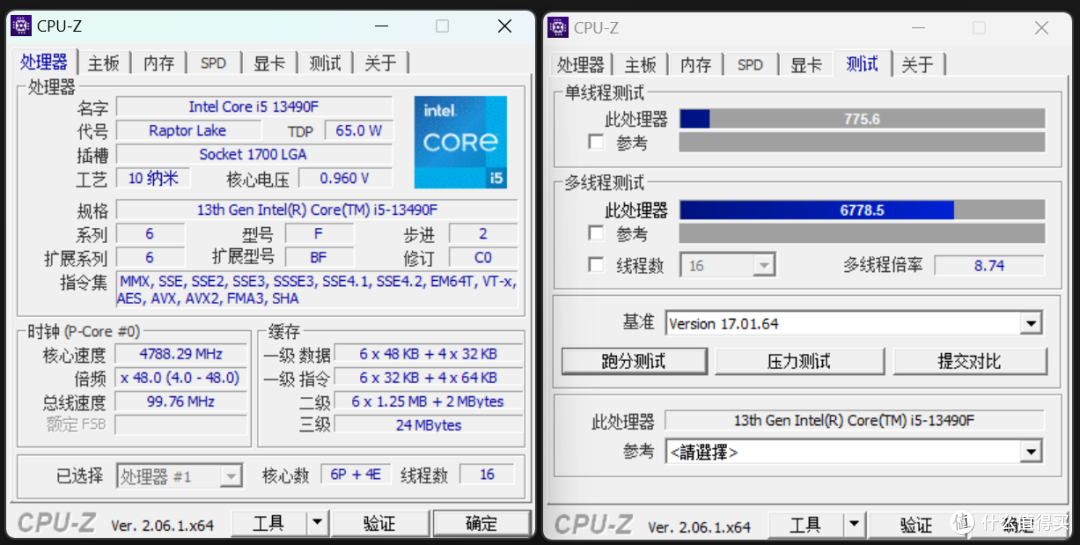This screenshot has height=545, width=1080.
Task: Enable 参考 checkbox under 单线程测试
Action: (596, 143)
